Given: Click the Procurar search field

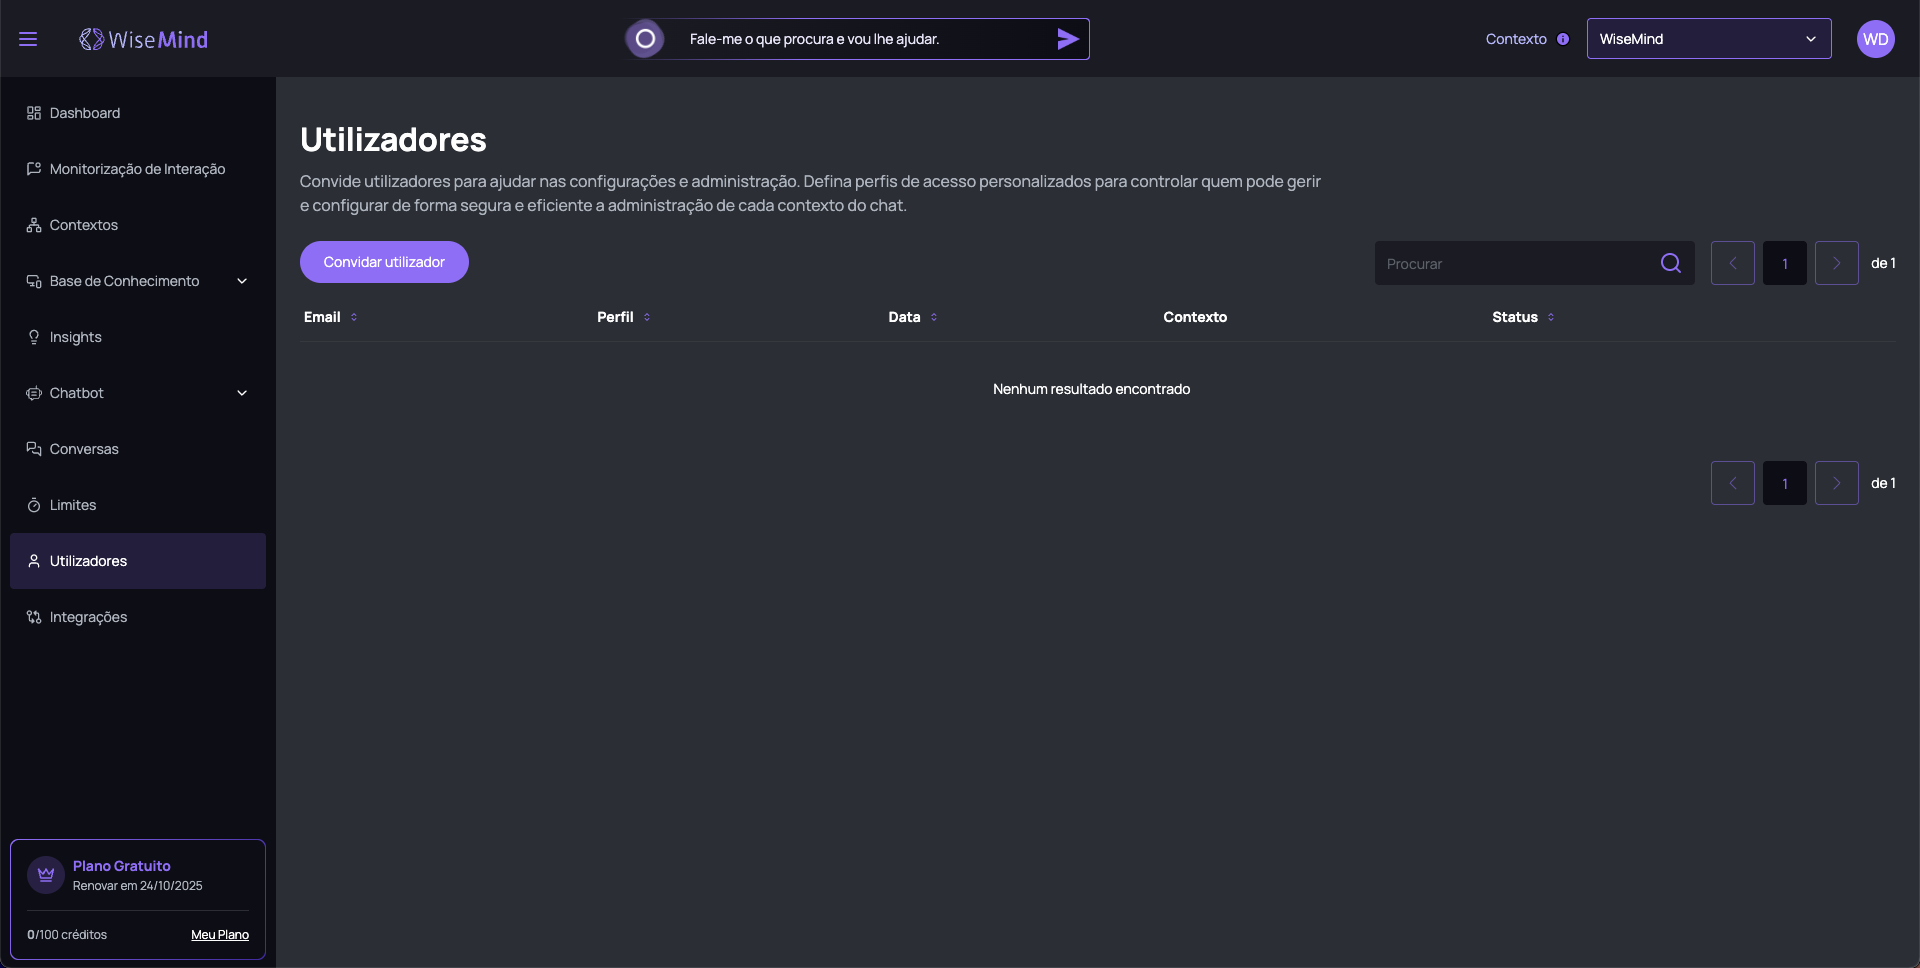Looking at the screenshot, I should [1515, 263].
